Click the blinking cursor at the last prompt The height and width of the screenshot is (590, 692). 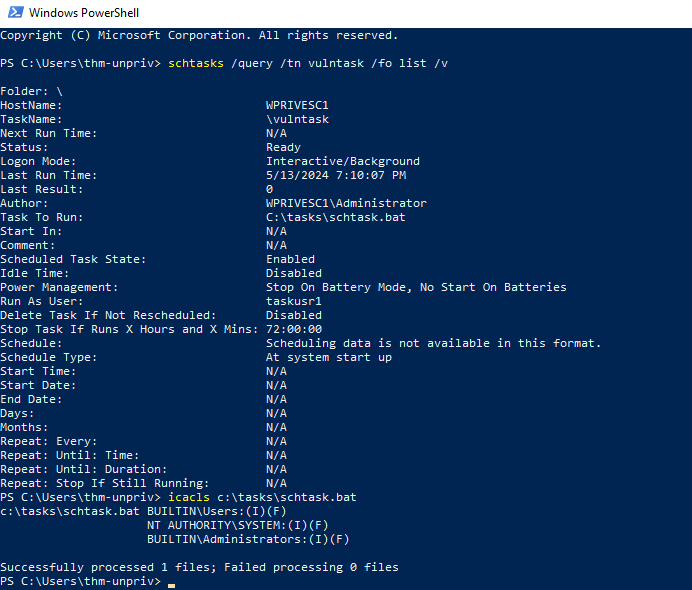click(x=171, y=586)
